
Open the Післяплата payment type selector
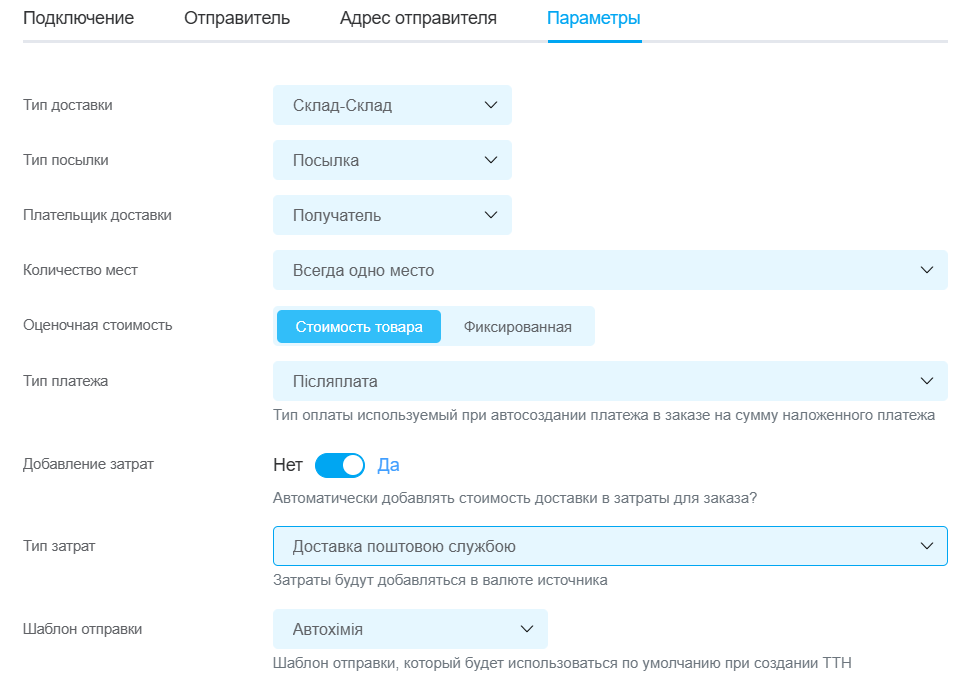tap(610, 381)
